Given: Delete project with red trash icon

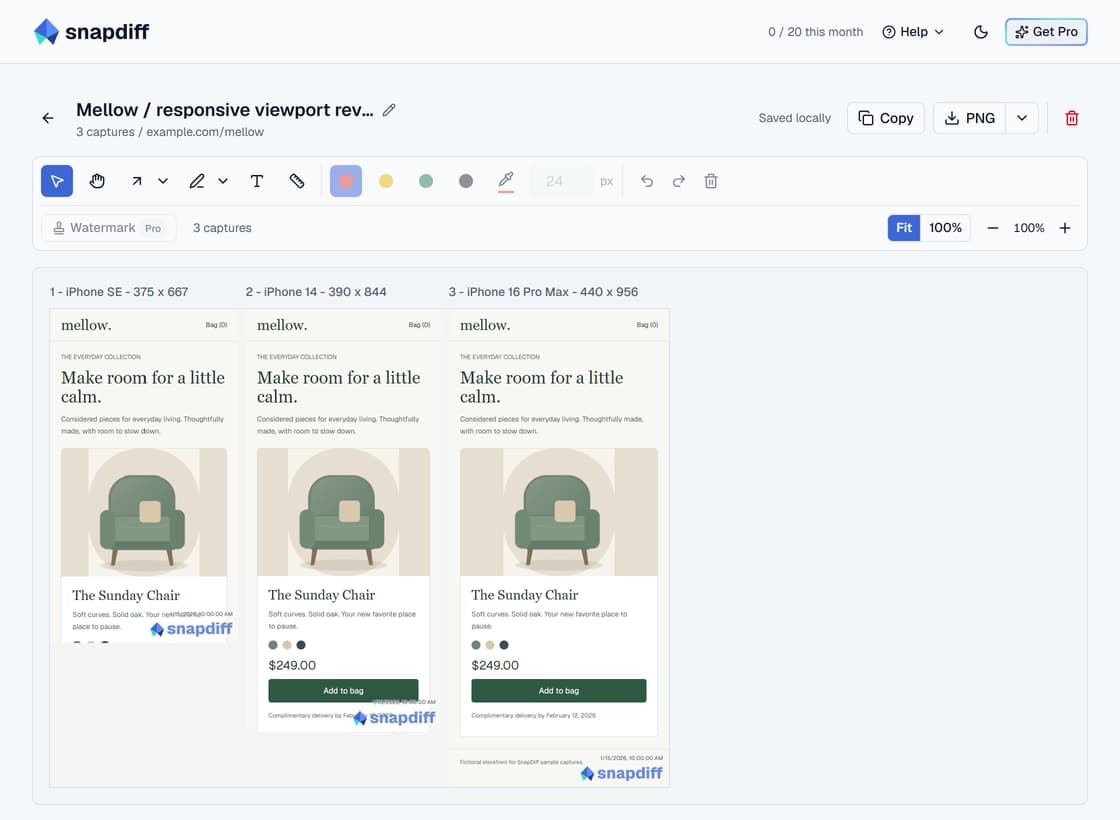Looking at the screenshot, I should click(1071, 118).
